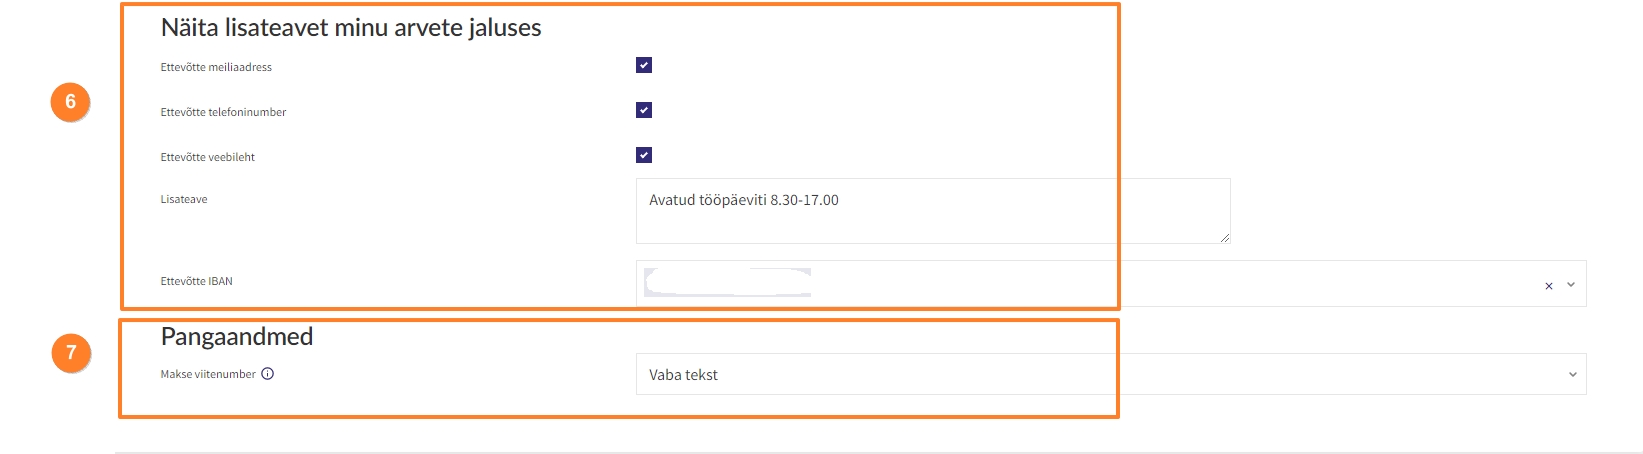Click the Ettevõtte IBAN label

tap(196, 281)
